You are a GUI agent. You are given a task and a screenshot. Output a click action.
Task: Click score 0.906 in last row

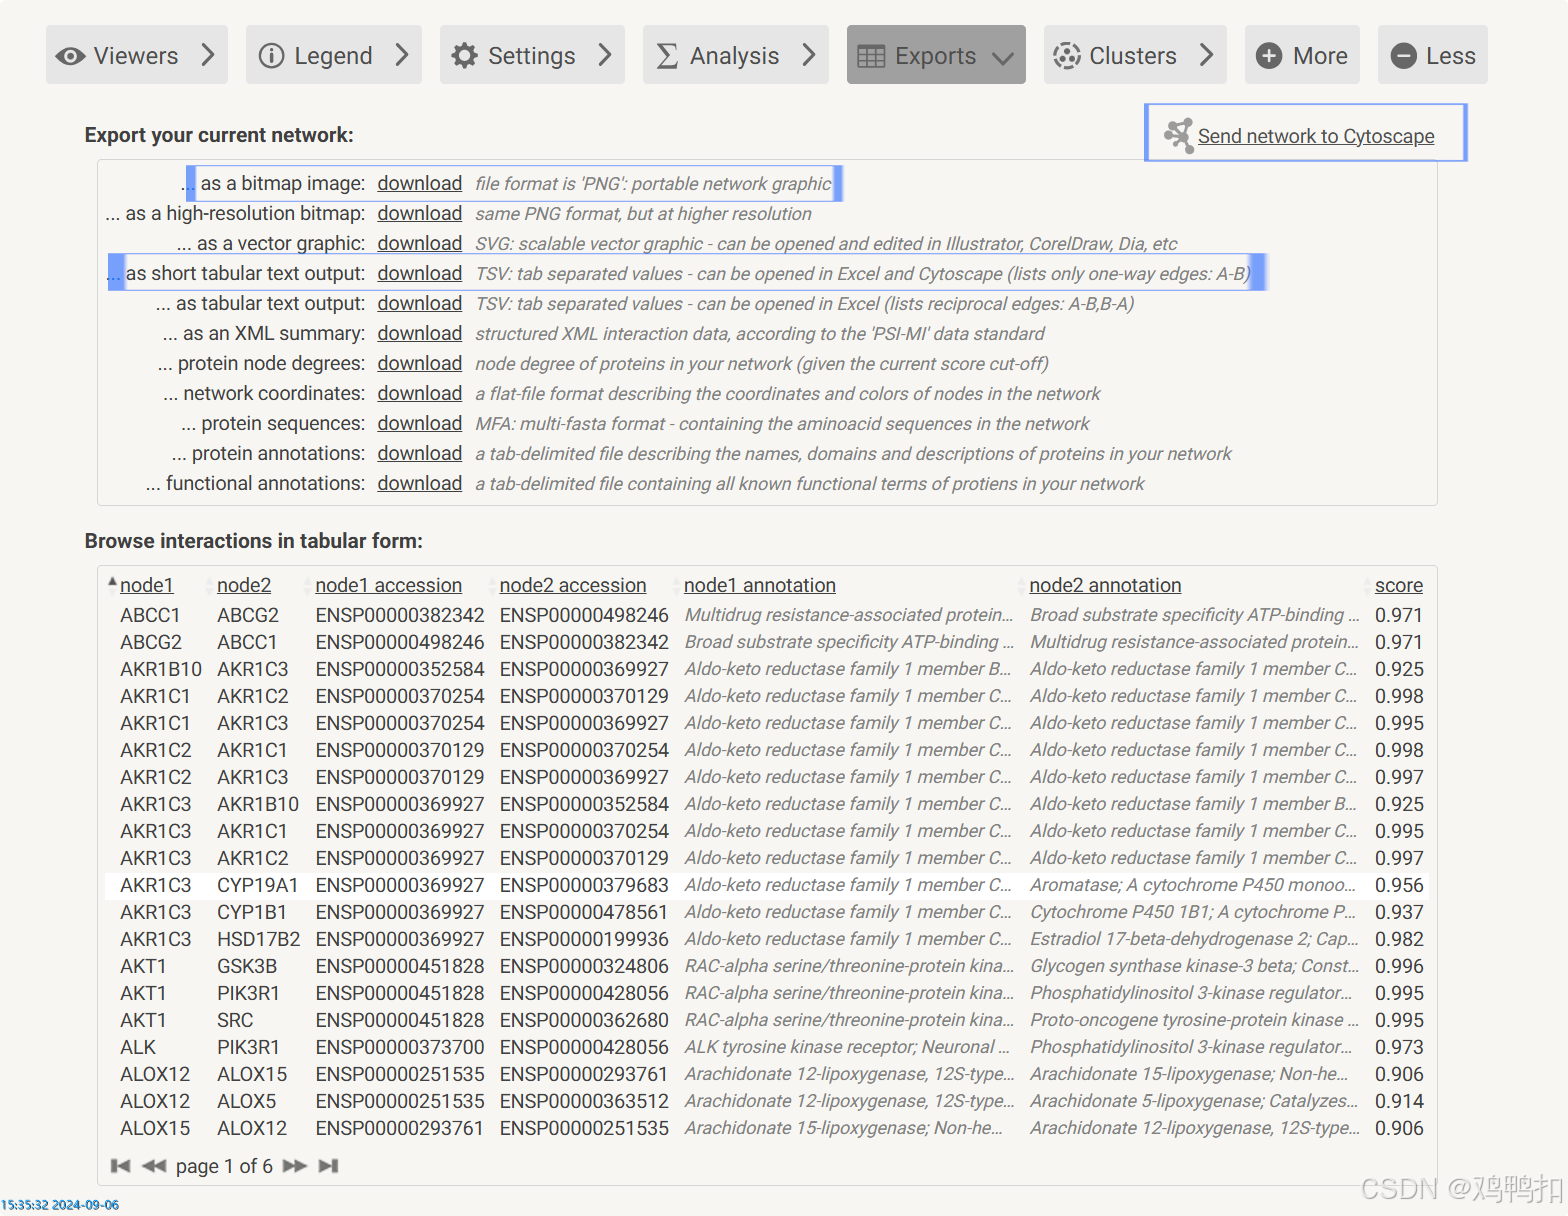1399,1128
